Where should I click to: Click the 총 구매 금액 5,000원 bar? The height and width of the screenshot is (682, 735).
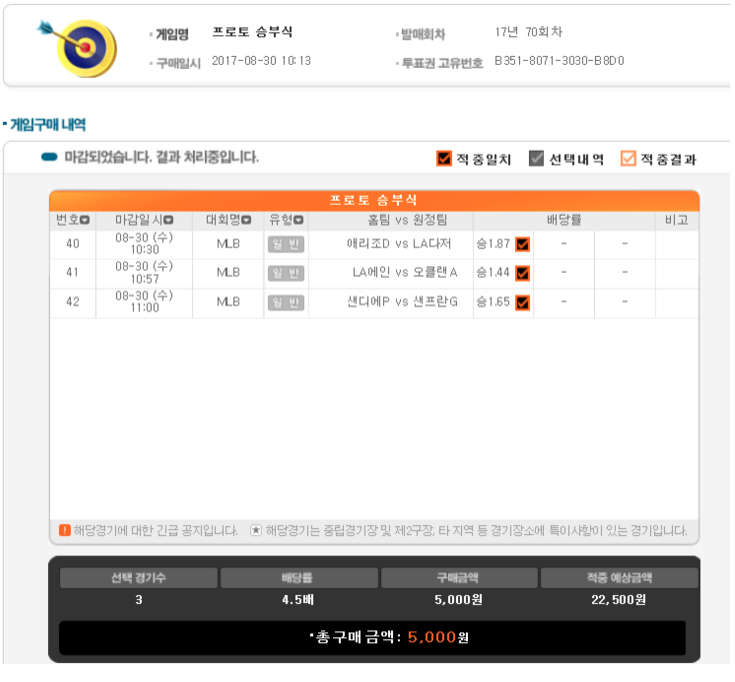pyautogui.click(x=373, y=637)
